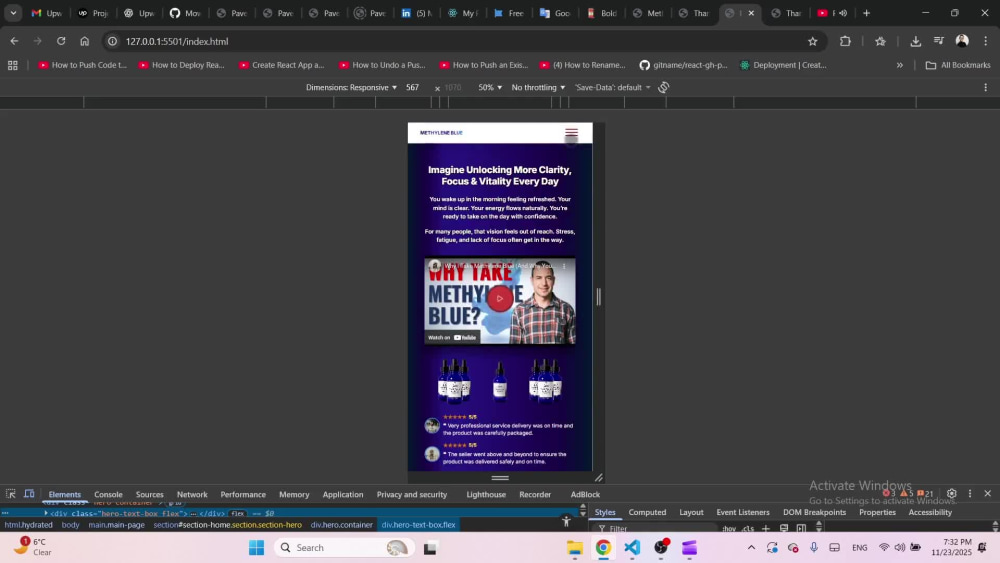Switch to the Performance tab
This screenshot has width=1000, height=563.
243,494
